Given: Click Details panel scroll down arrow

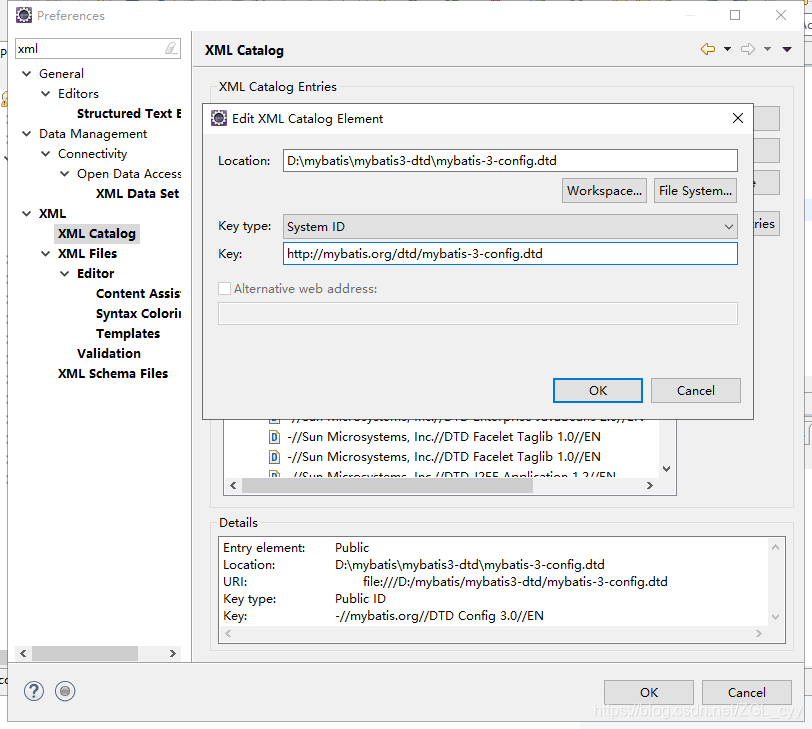Looking at the screenshot, I should point(775,617).
